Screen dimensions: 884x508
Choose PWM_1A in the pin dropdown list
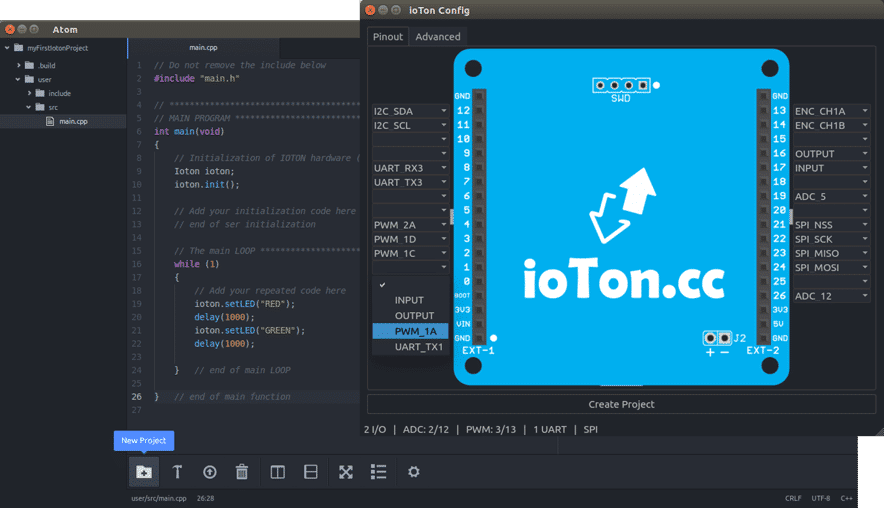point(410,331)
